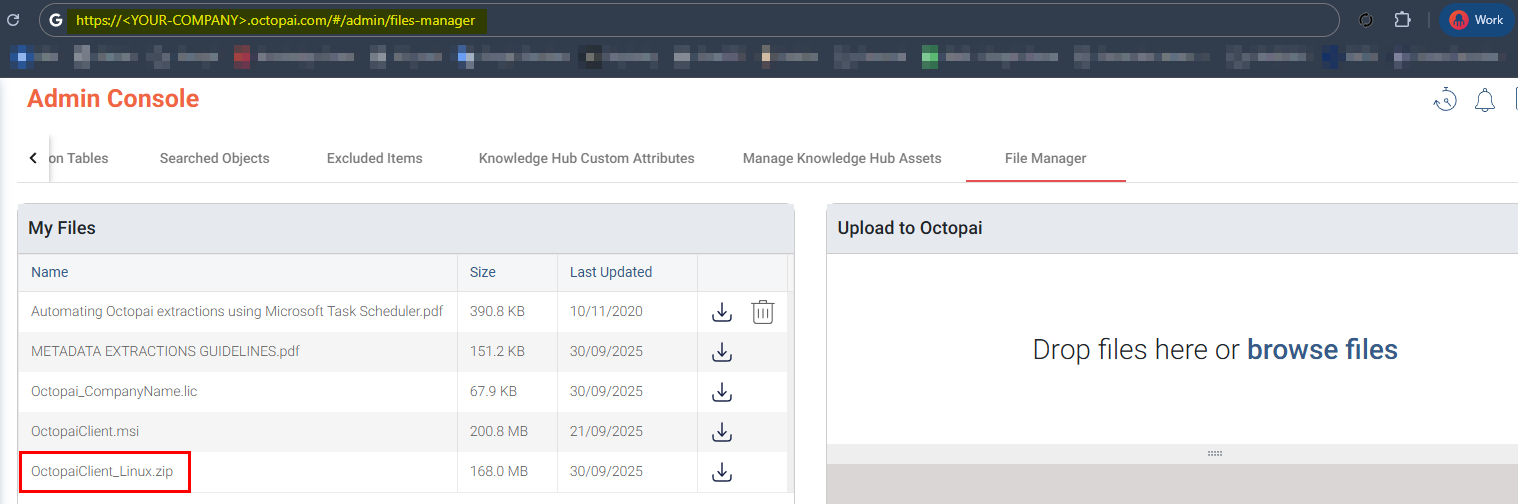Download METADATA EXTRACTIONS GUIDELINES.pdf
Screen dimensions: 1518x504
coord(722,352)
